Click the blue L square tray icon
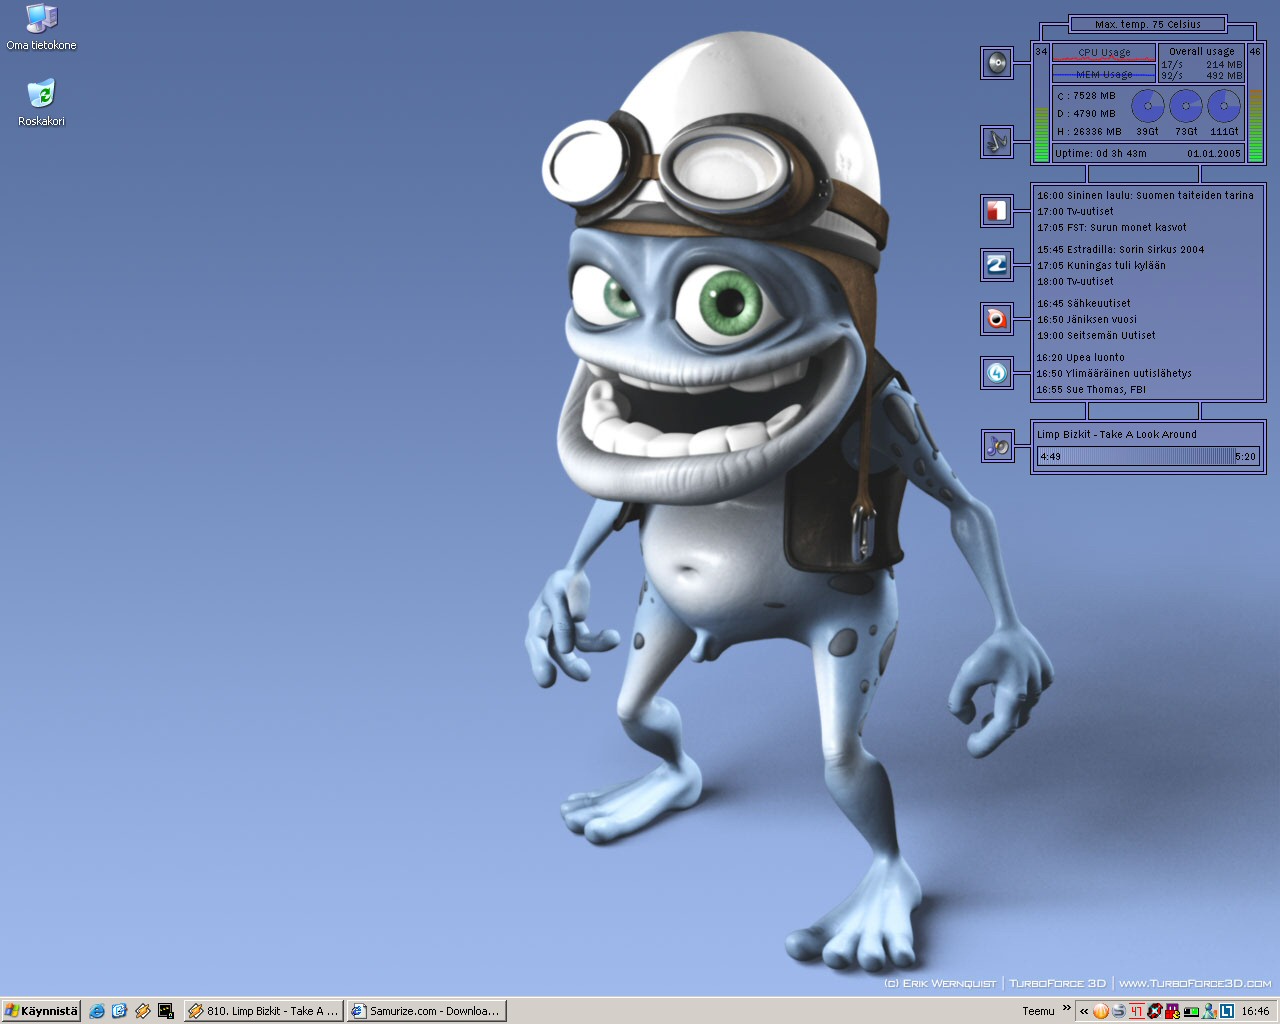 coord(1227,1011)
